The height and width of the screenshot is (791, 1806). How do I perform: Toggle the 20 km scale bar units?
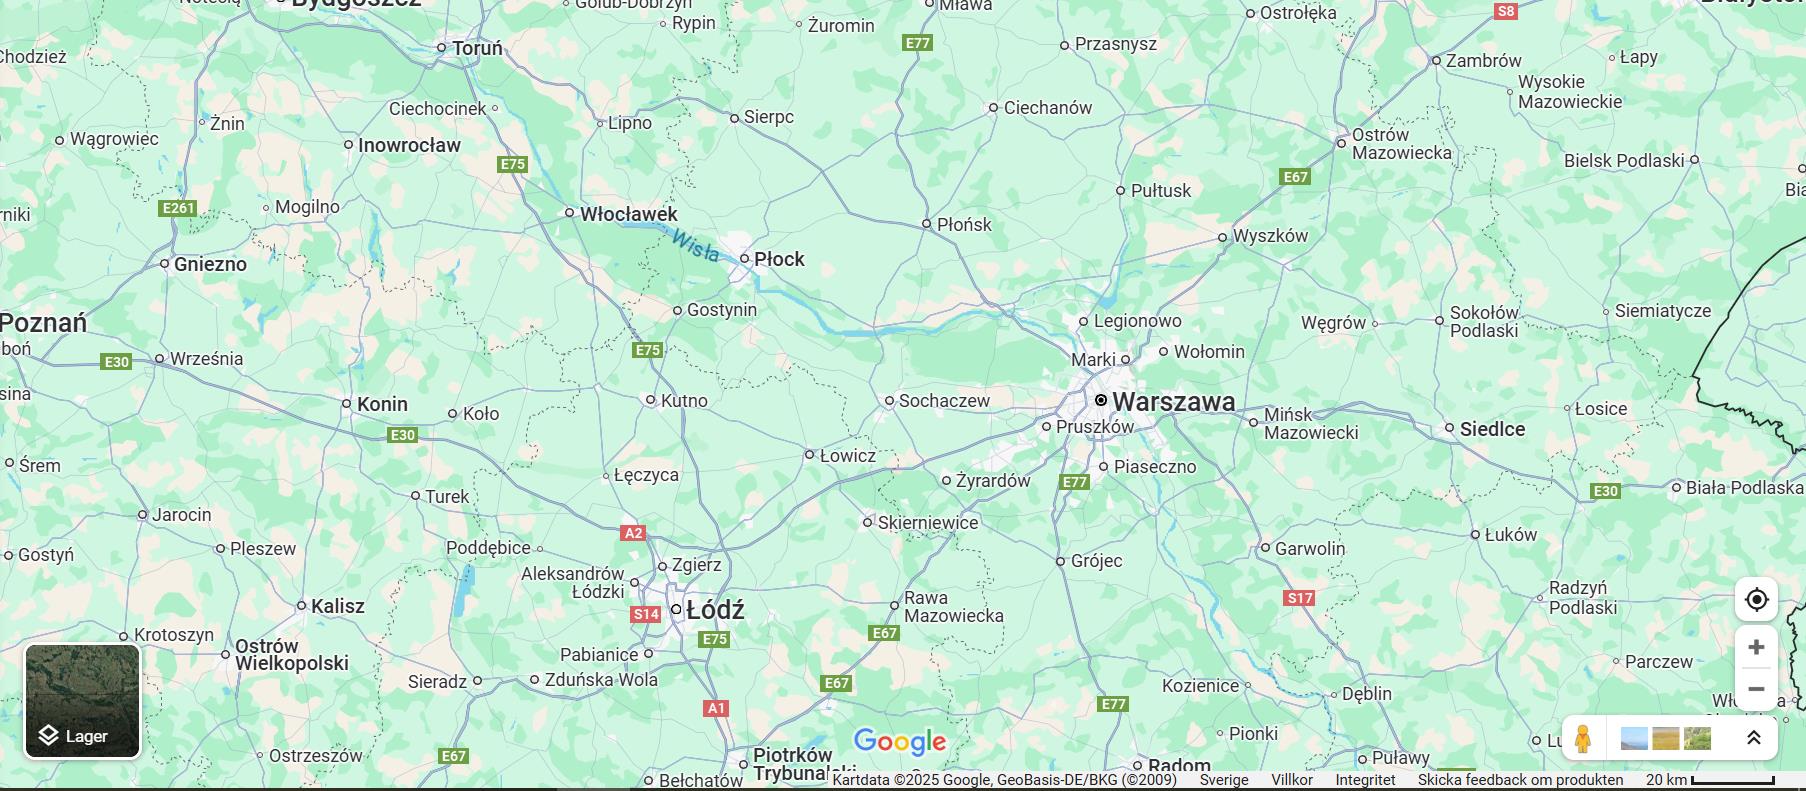[1710, 780]
